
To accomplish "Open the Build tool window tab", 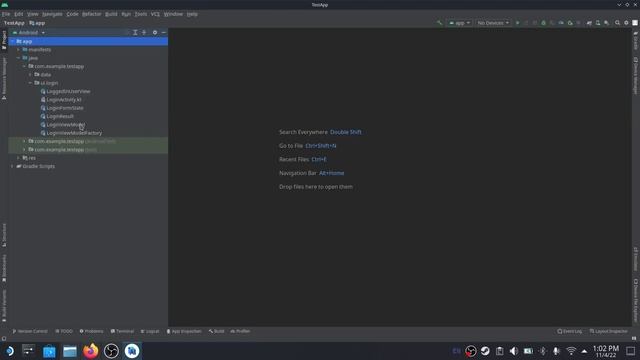I will coord(216,331).
